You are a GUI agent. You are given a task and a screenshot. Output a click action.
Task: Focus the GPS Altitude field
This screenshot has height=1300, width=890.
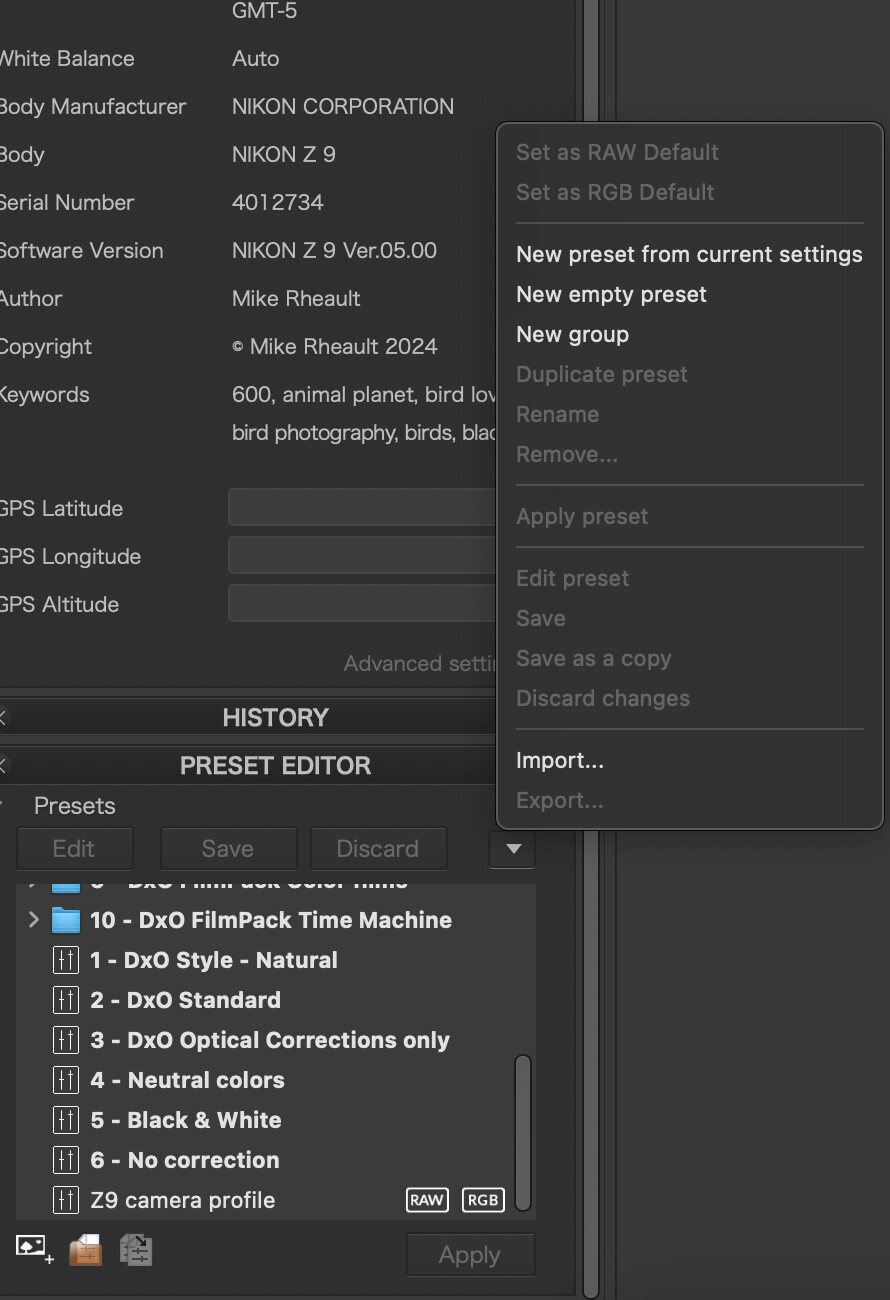click(x=362, y=604)
